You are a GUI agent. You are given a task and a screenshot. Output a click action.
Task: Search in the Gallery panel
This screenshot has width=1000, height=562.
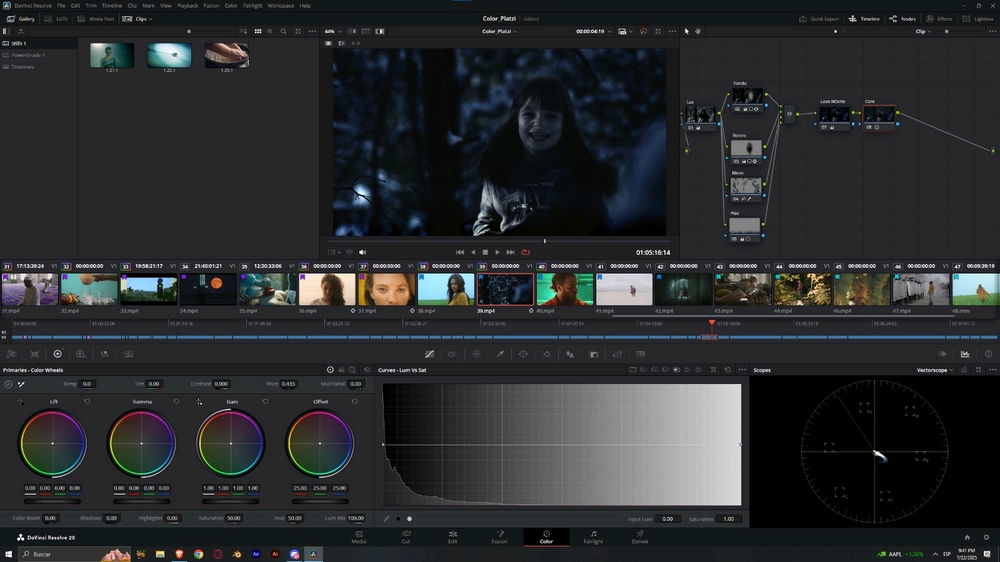pos(284,31)
